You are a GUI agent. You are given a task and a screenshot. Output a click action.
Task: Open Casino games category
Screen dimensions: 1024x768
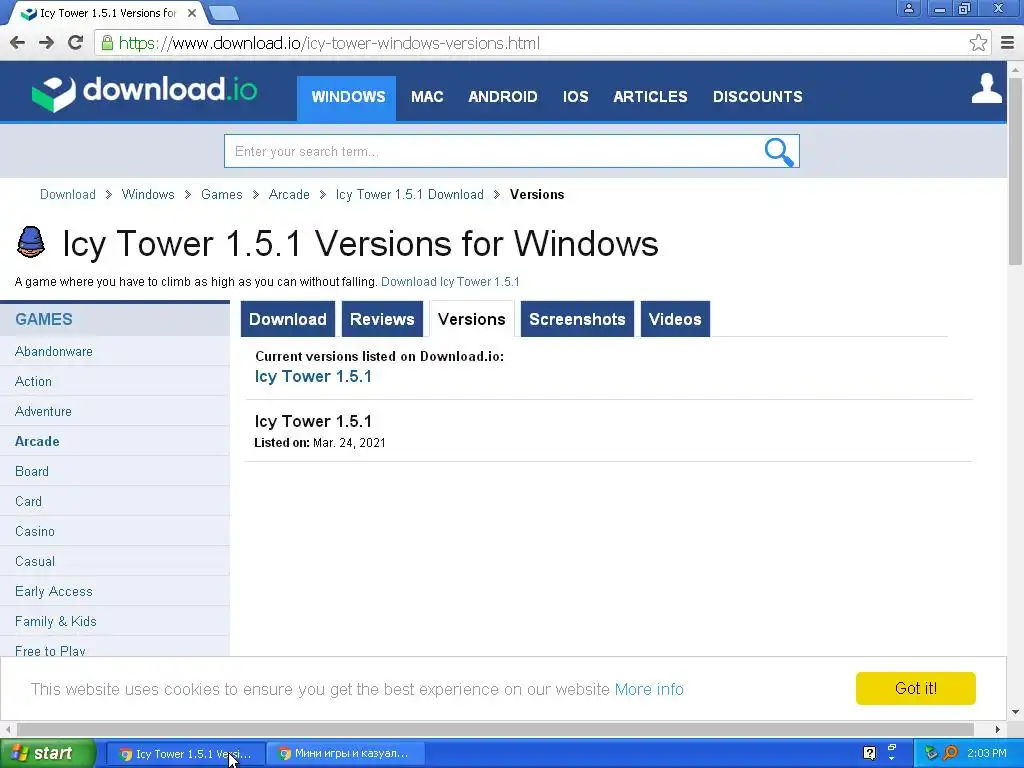(x=35, y=532)
